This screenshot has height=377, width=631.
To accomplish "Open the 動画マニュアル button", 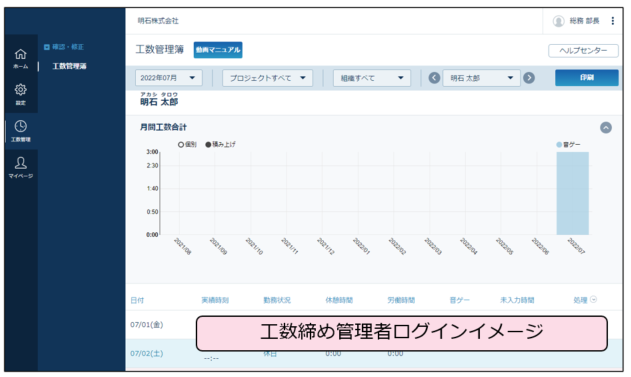I will [x=218, y=50].
